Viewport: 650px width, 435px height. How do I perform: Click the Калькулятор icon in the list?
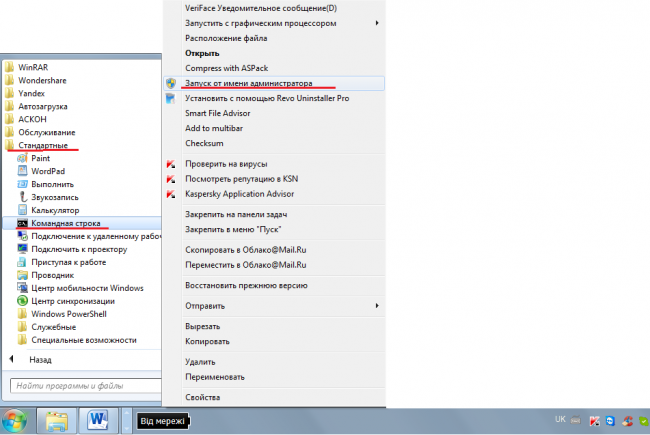[x=22, y=210]
